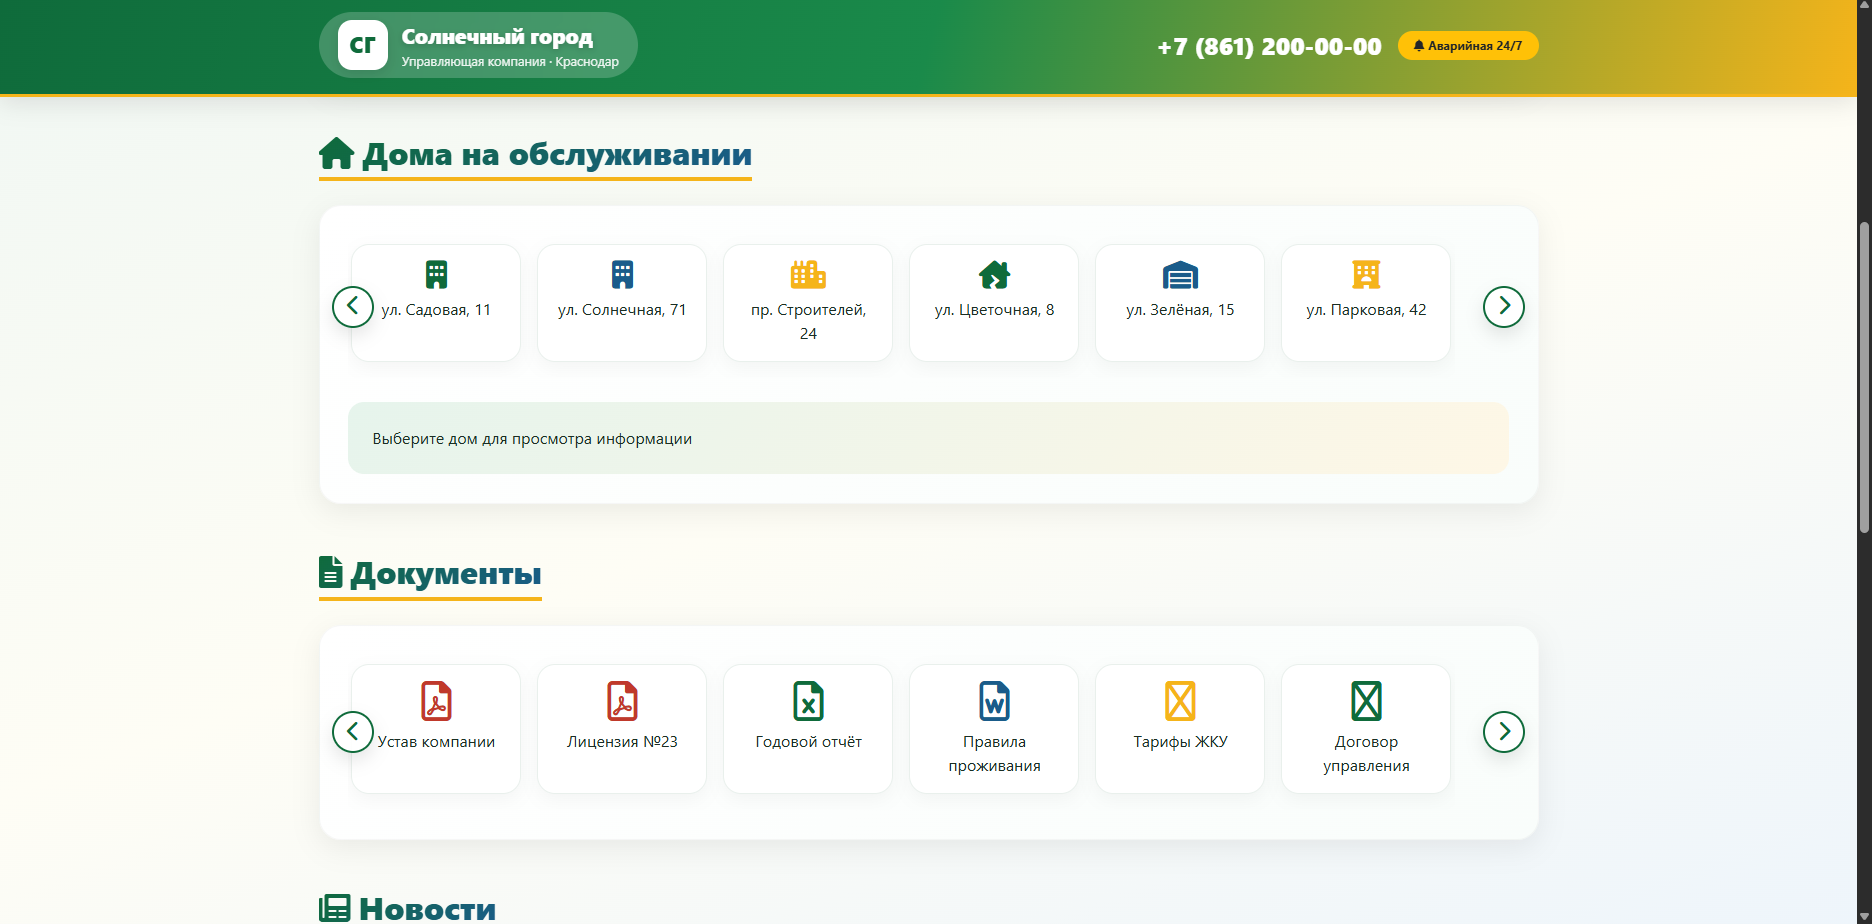1872x924 pixels.
Task: Select the пр. Строителей, 24 label
Action: click(x=808, y=322)
